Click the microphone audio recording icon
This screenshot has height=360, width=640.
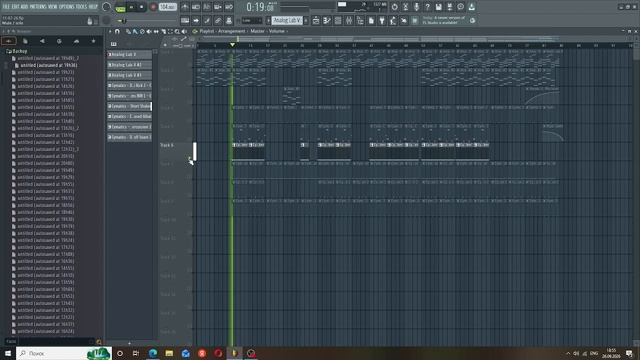pyautogui.click(x=416, y=7)
